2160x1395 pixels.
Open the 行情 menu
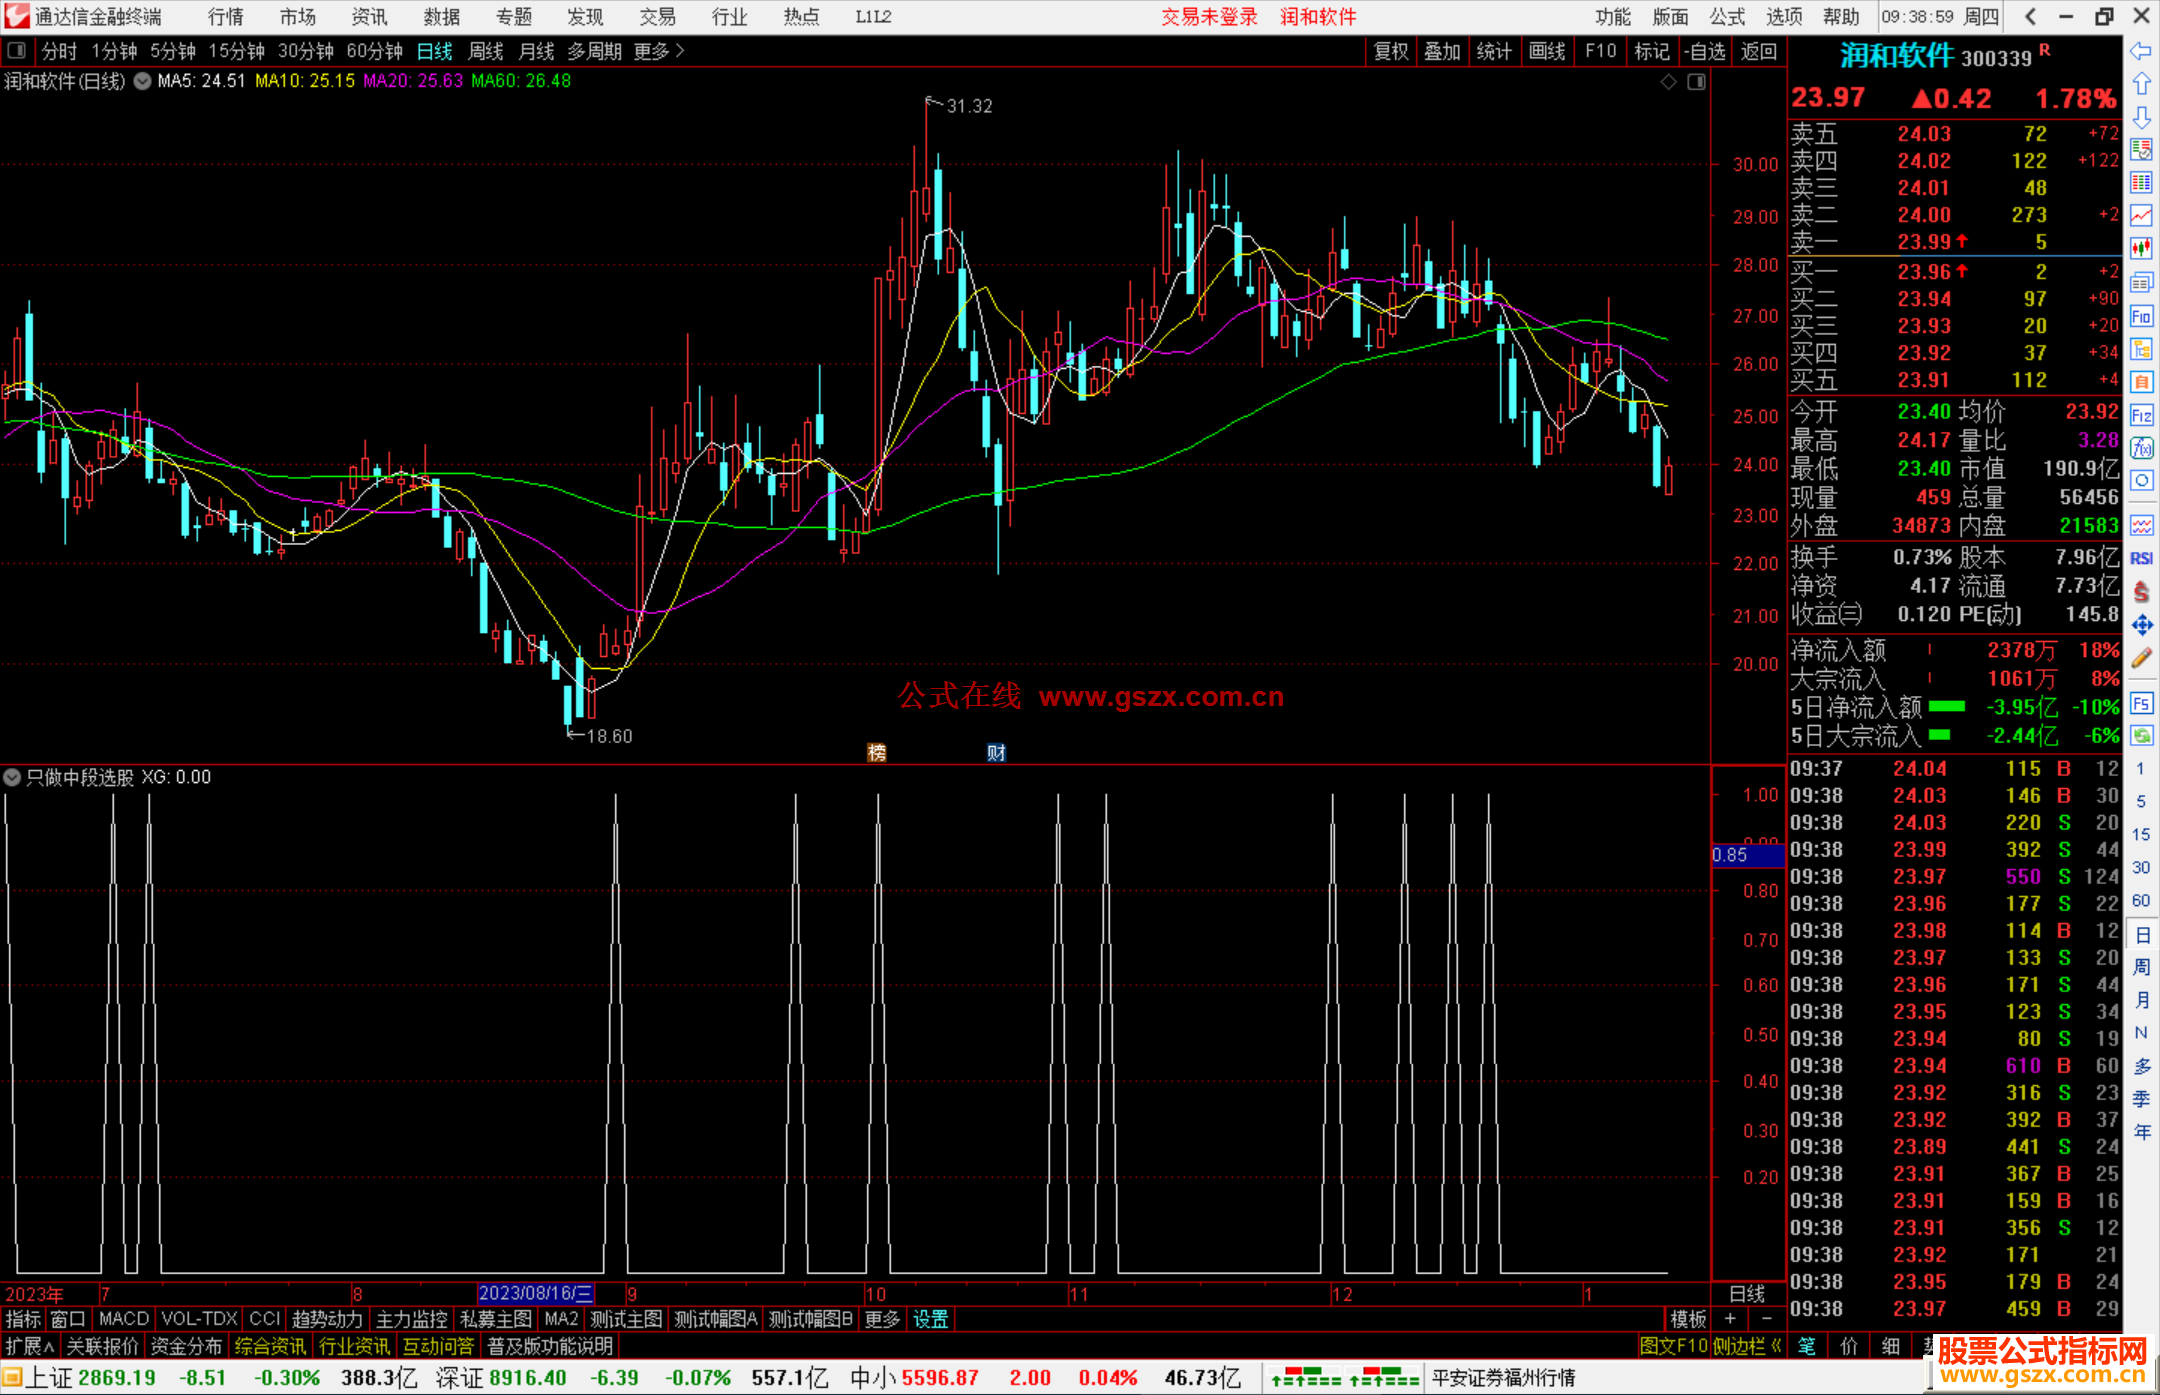[x=225, y=17]
